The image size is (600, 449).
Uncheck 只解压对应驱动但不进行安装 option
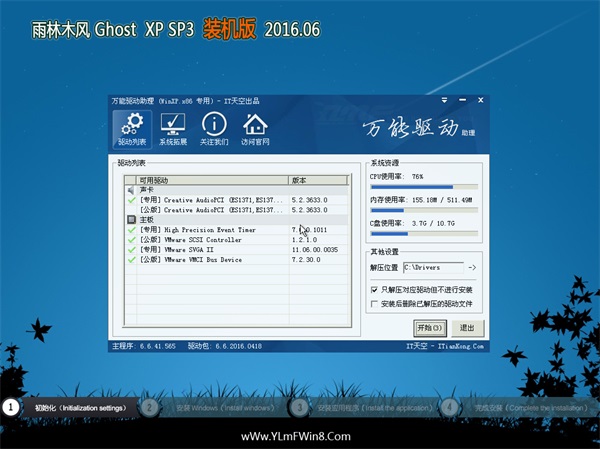[374, 288]
